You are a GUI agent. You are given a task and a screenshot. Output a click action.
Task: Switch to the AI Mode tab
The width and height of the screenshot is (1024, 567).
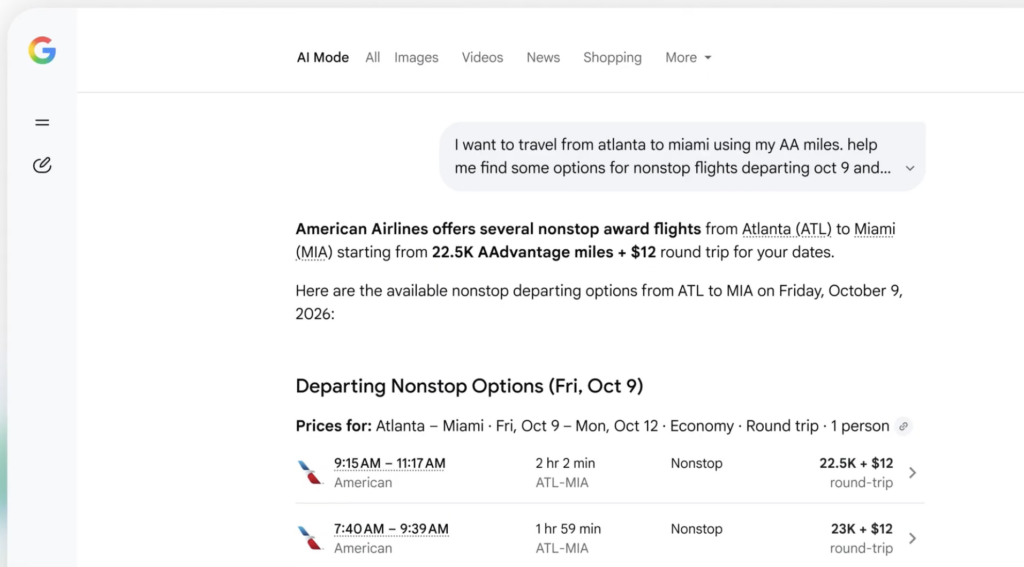(x=323, y=57)
